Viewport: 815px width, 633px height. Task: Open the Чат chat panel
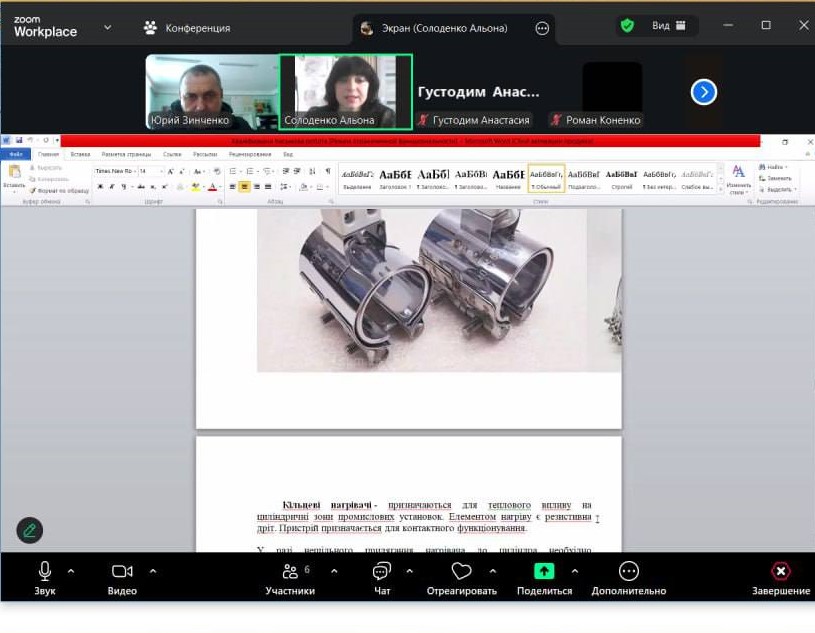coord(381,571)
